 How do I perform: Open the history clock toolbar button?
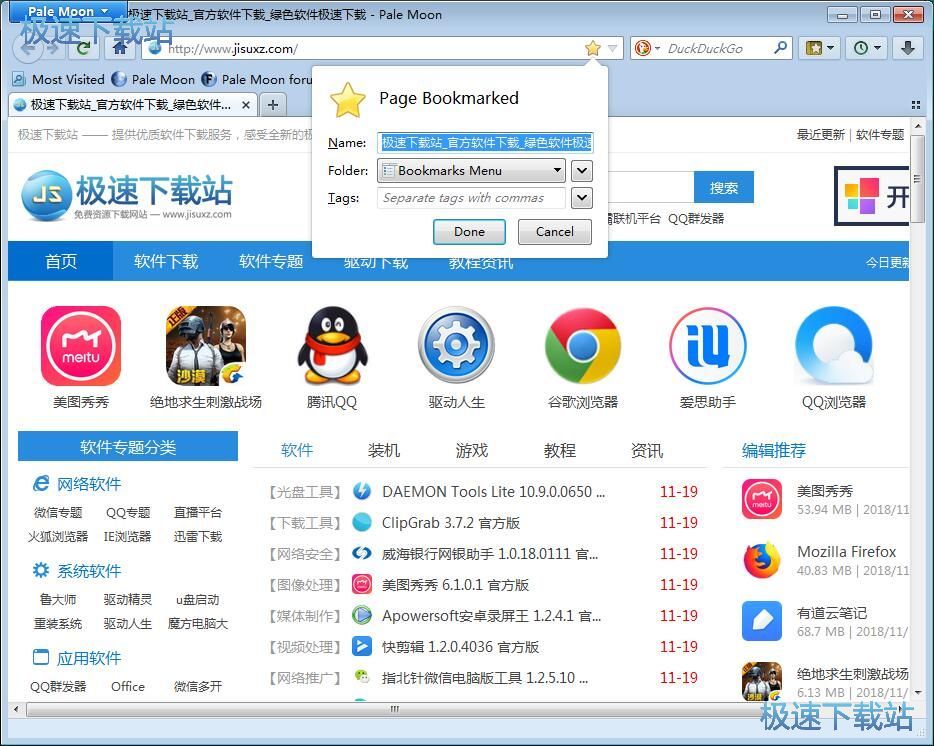(x=867, y=48)
